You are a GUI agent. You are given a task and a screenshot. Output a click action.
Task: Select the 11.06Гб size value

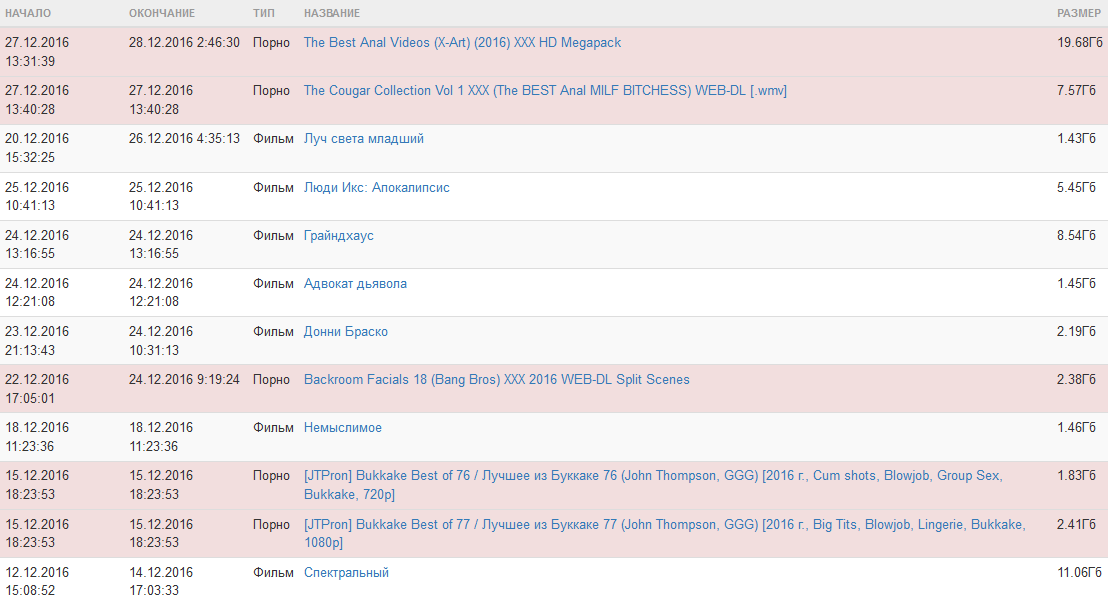pos(1079,572)
